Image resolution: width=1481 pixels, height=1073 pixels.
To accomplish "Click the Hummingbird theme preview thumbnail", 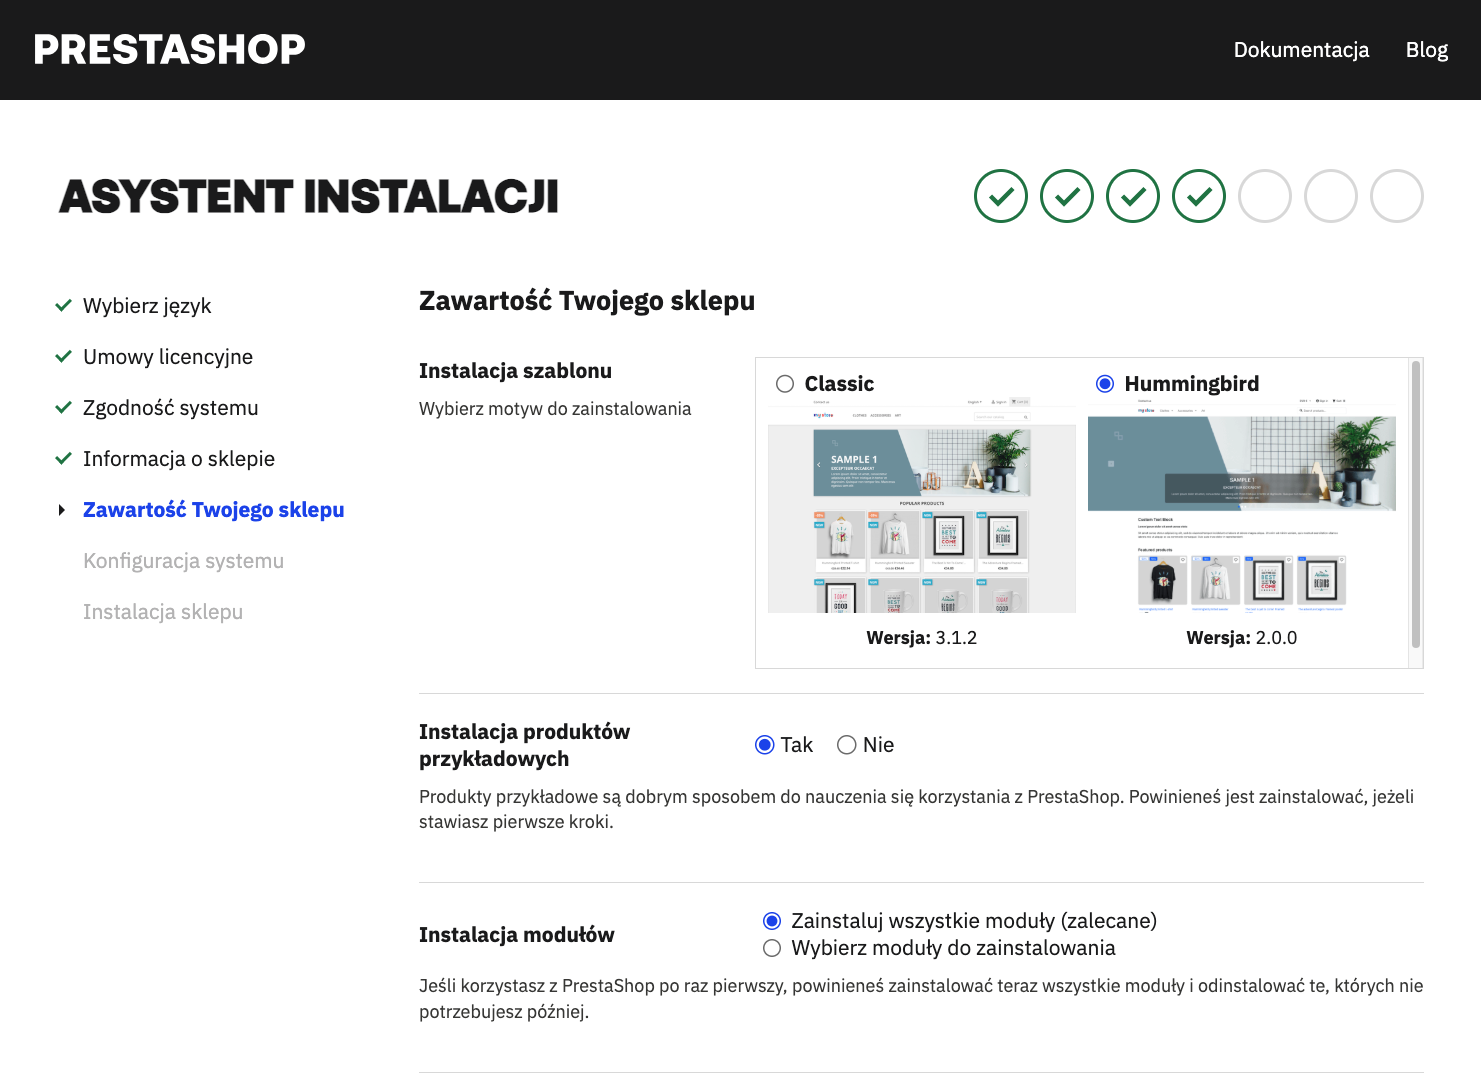I will tap(1242, 506).
